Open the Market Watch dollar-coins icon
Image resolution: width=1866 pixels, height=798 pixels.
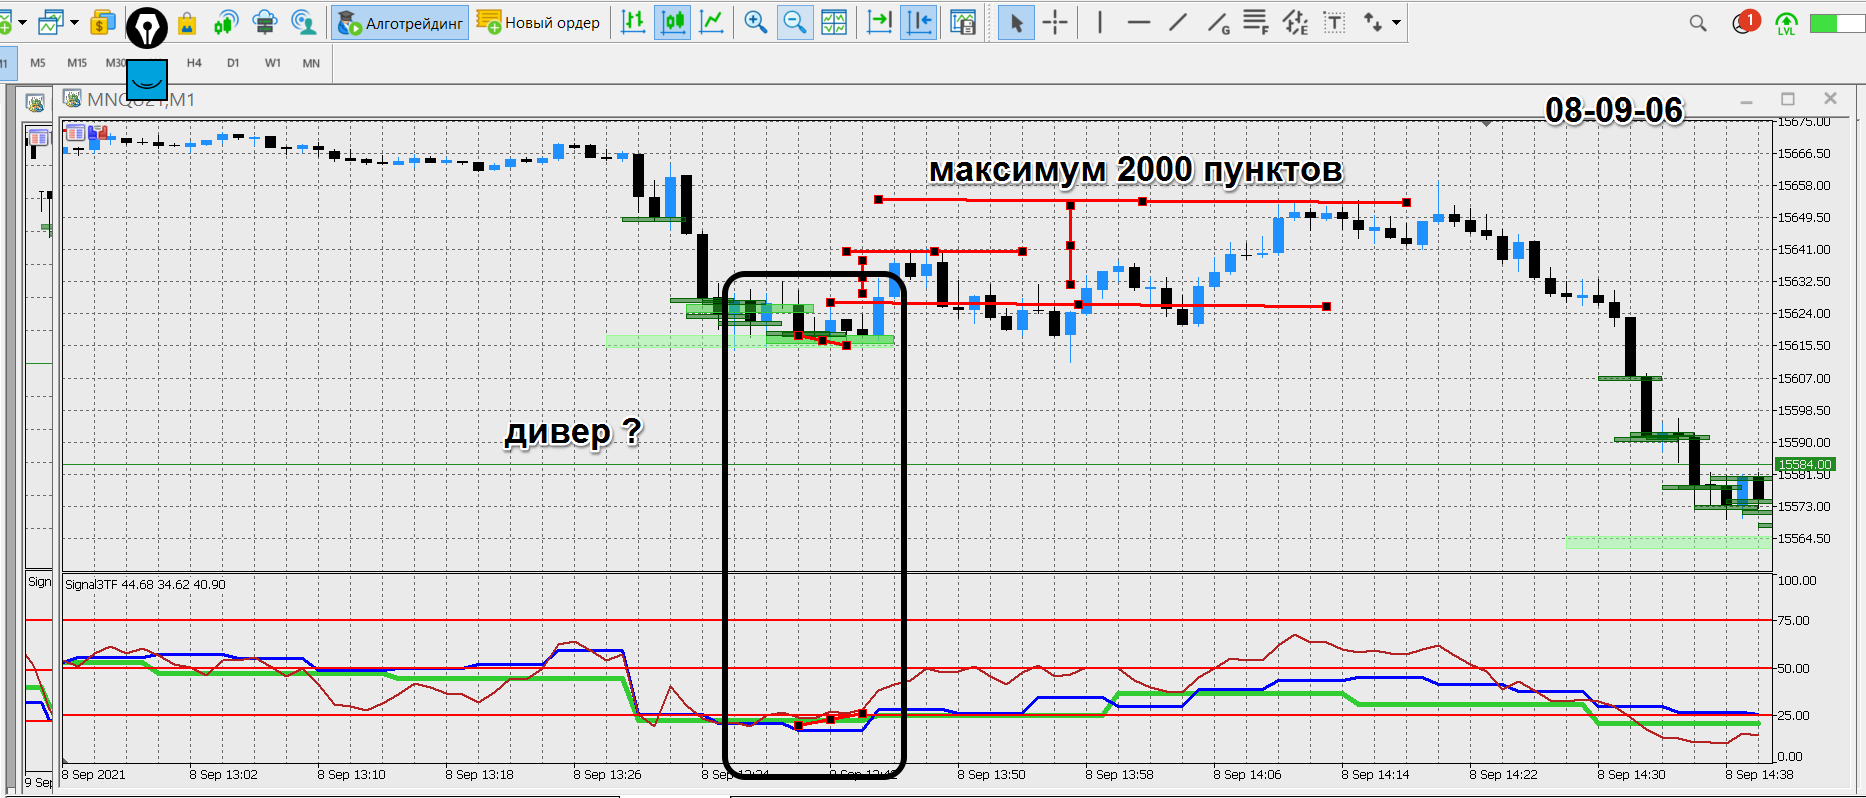pos(102,22)
